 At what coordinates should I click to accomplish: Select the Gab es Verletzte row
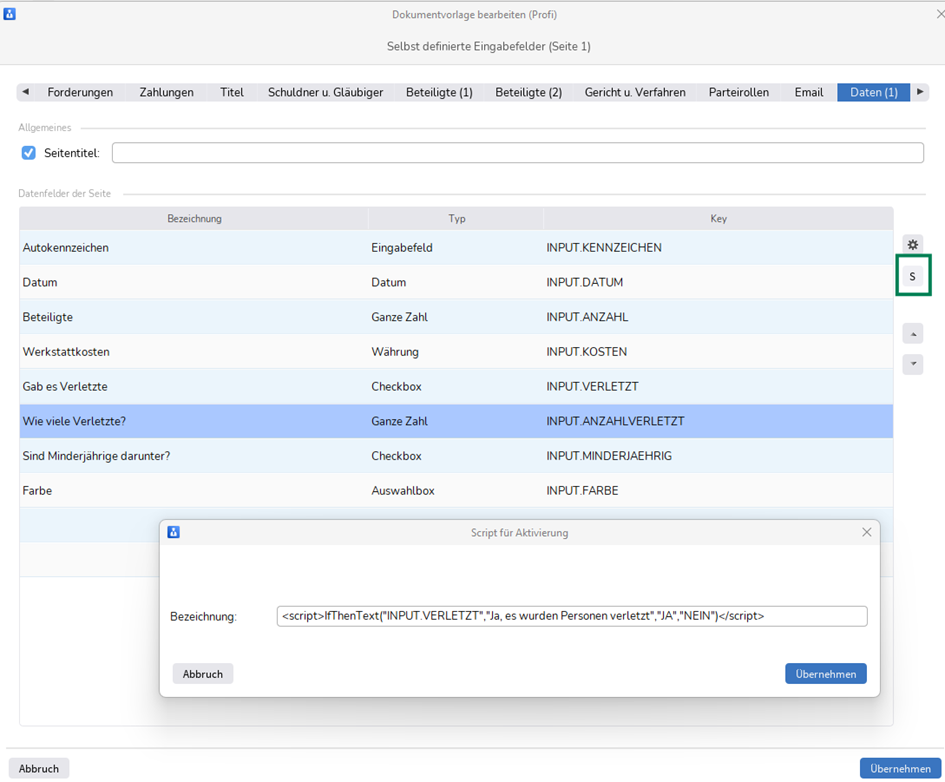click(x=456, y=386)
